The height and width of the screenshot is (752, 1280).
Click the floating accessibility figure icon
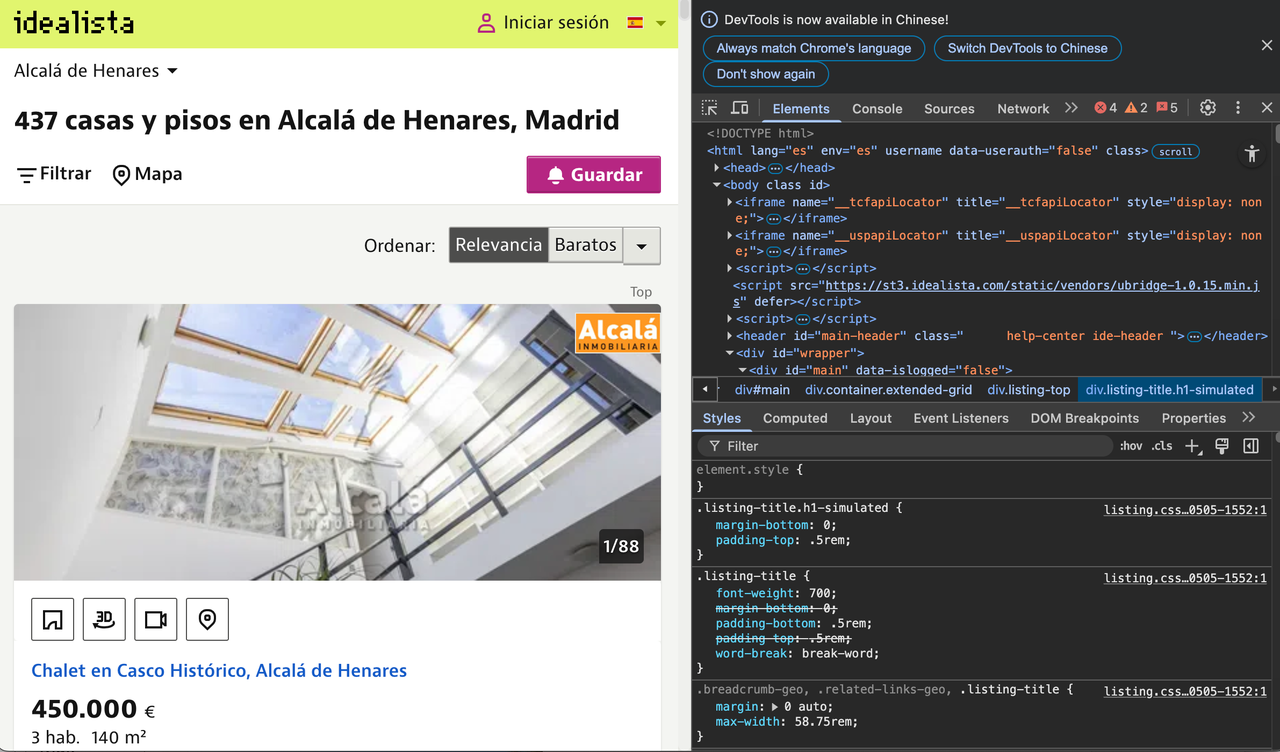pyautogui.click(x=1251, y=153)
